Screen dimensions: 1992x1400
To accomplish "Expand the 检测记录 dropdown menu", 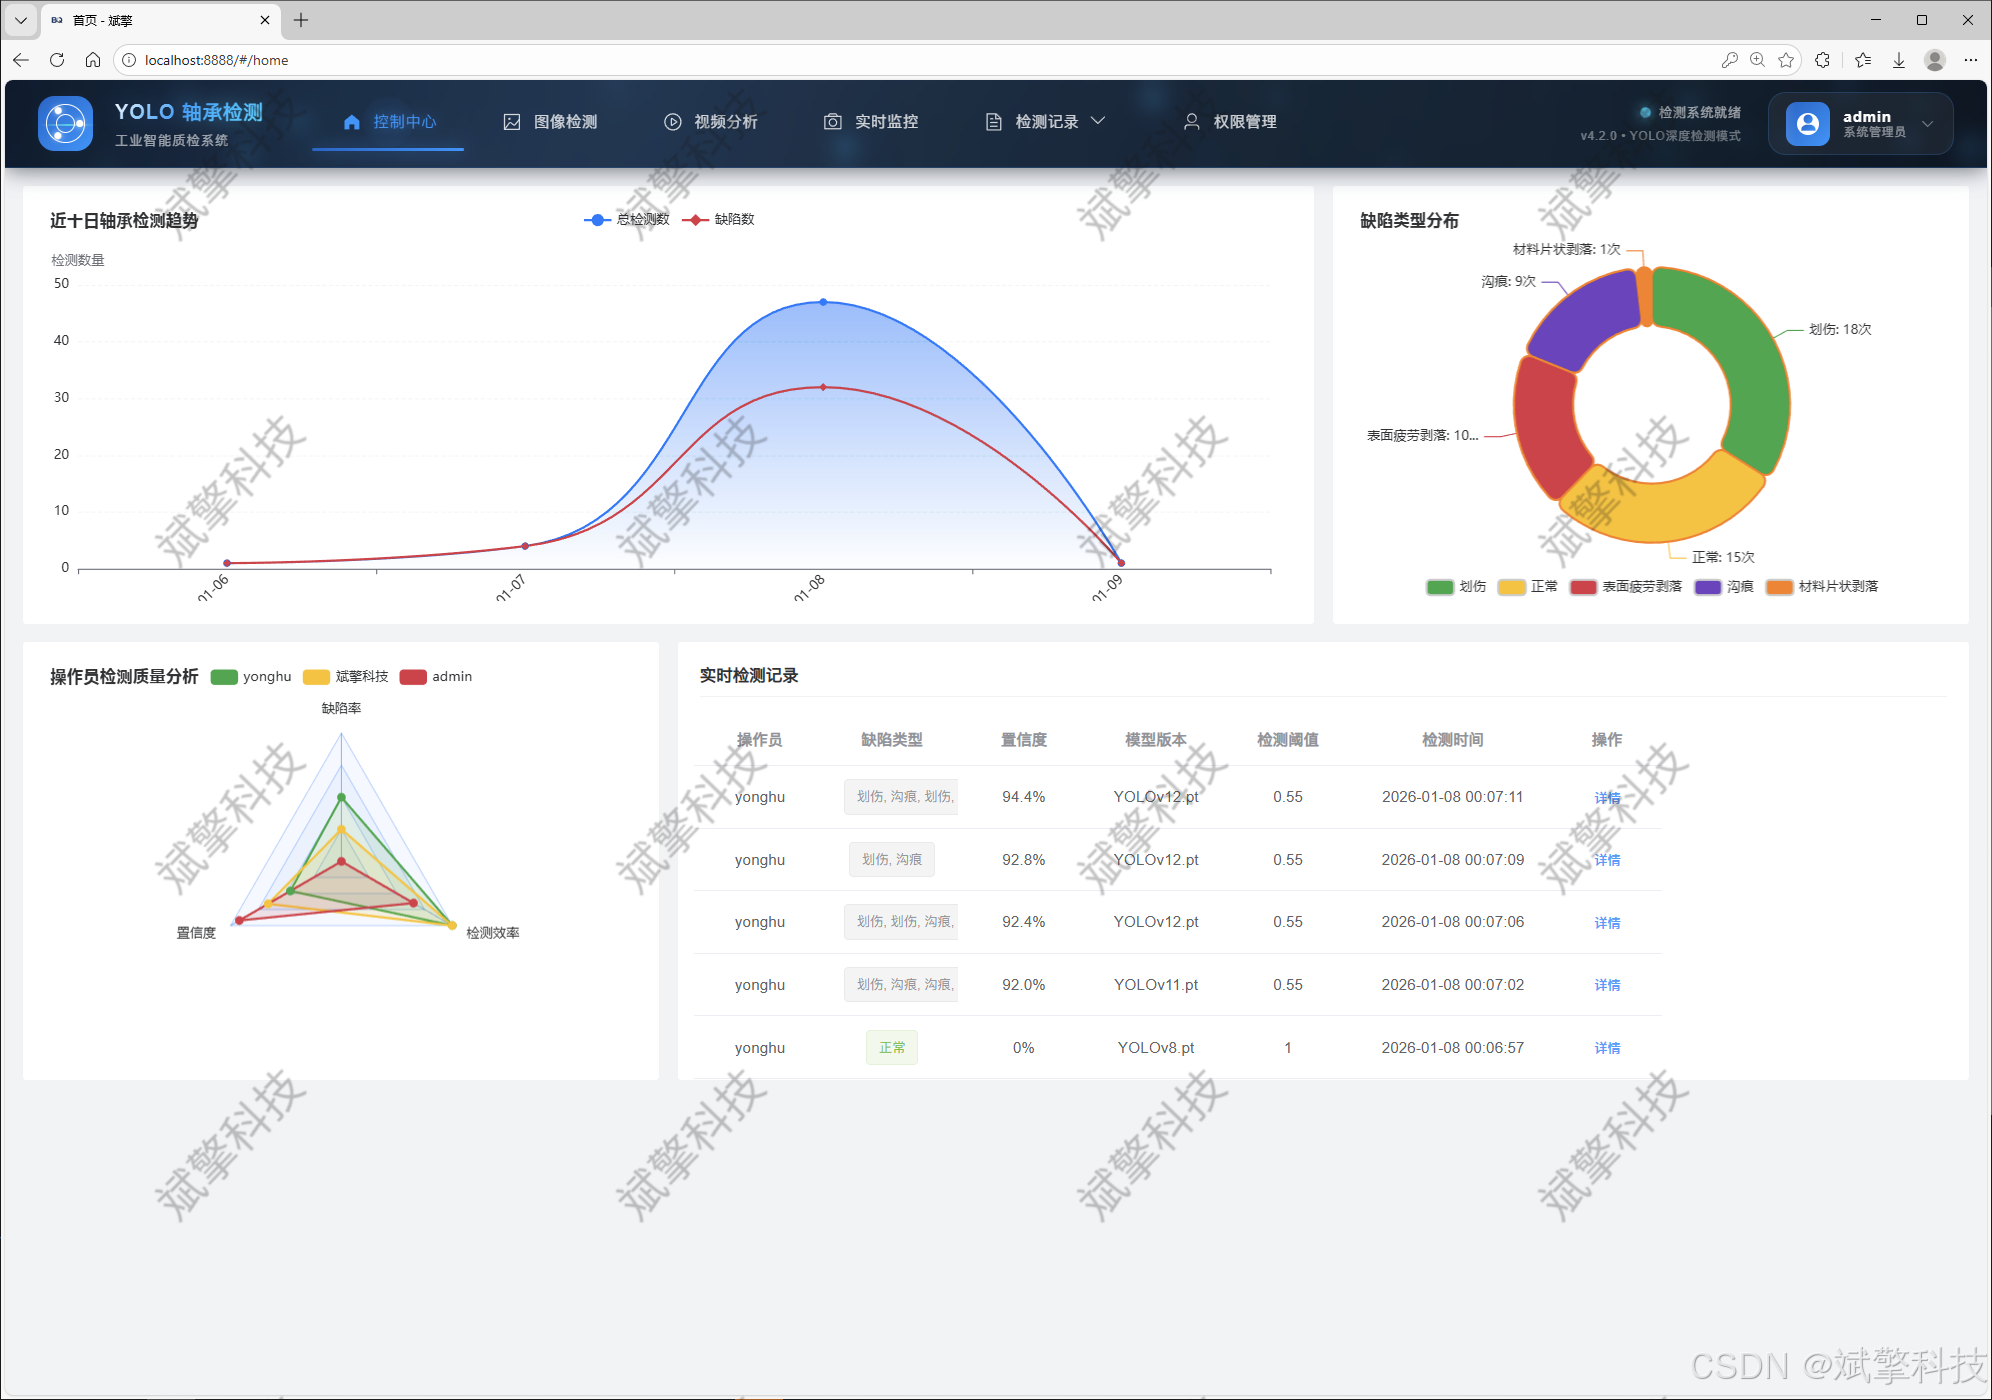I will click(1046, 122).
